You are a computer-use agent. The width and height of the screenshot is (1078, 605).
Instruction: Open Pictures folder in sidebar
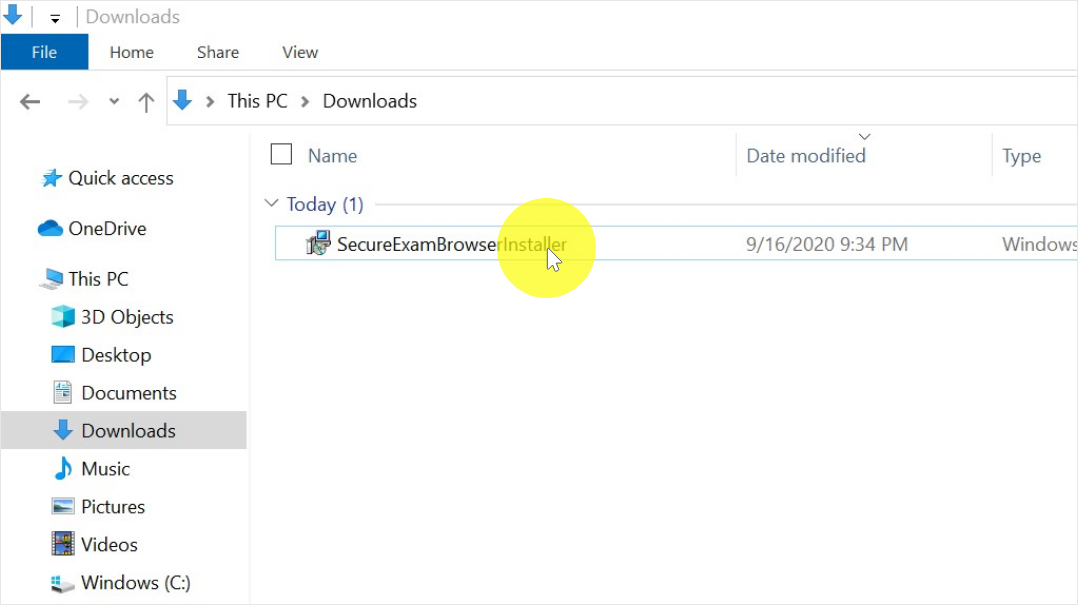(113, 507)
